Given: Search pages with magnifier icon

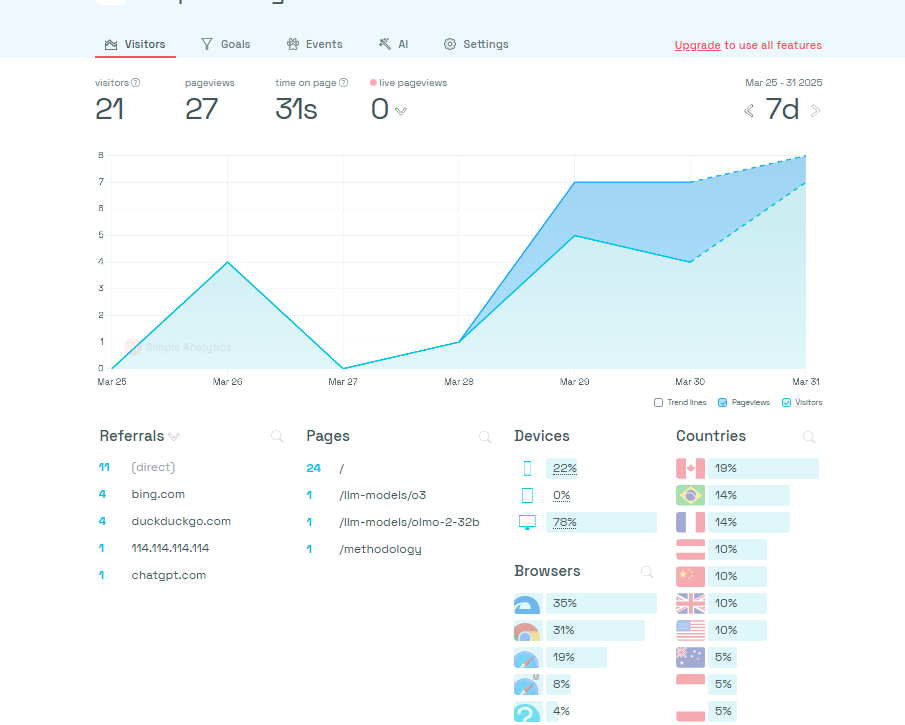Looking at the screenshot, I should [485, 437].
